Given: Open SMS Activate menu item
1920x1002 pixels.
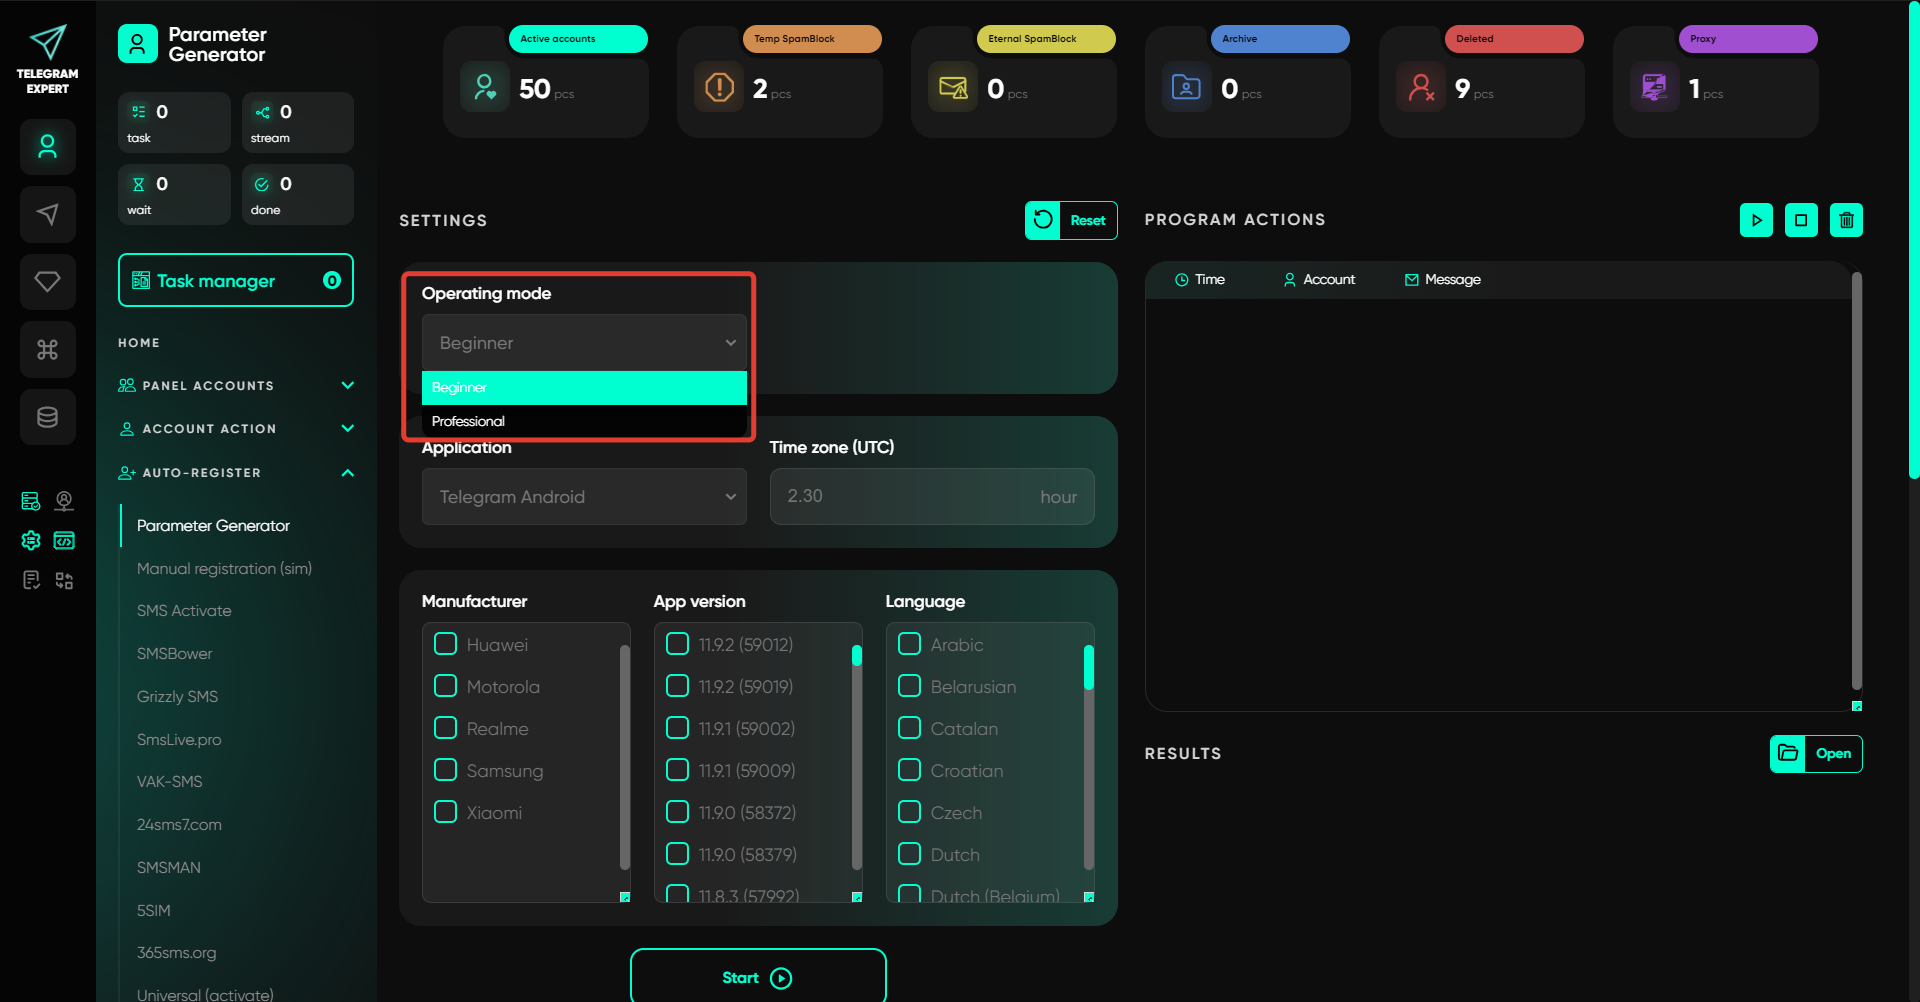Looking at the screenshot, I should [184, 611].
